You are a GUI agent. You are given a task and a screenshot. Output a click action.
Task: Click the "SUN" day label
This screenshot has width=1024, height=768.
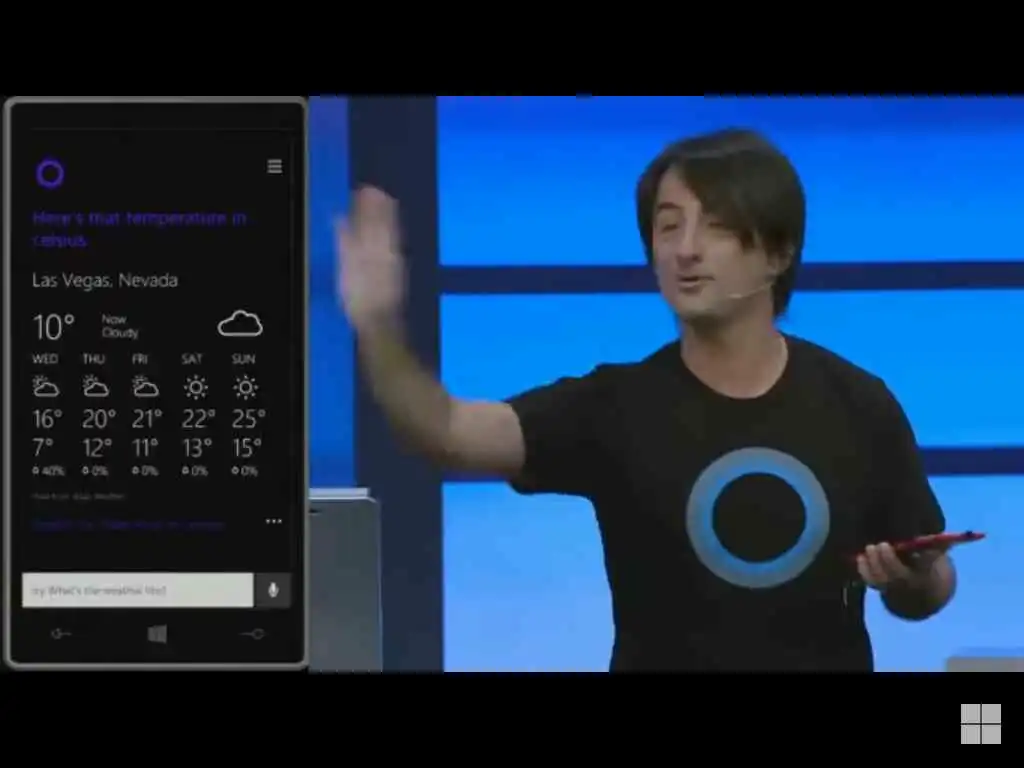click(x=243, y=359)
